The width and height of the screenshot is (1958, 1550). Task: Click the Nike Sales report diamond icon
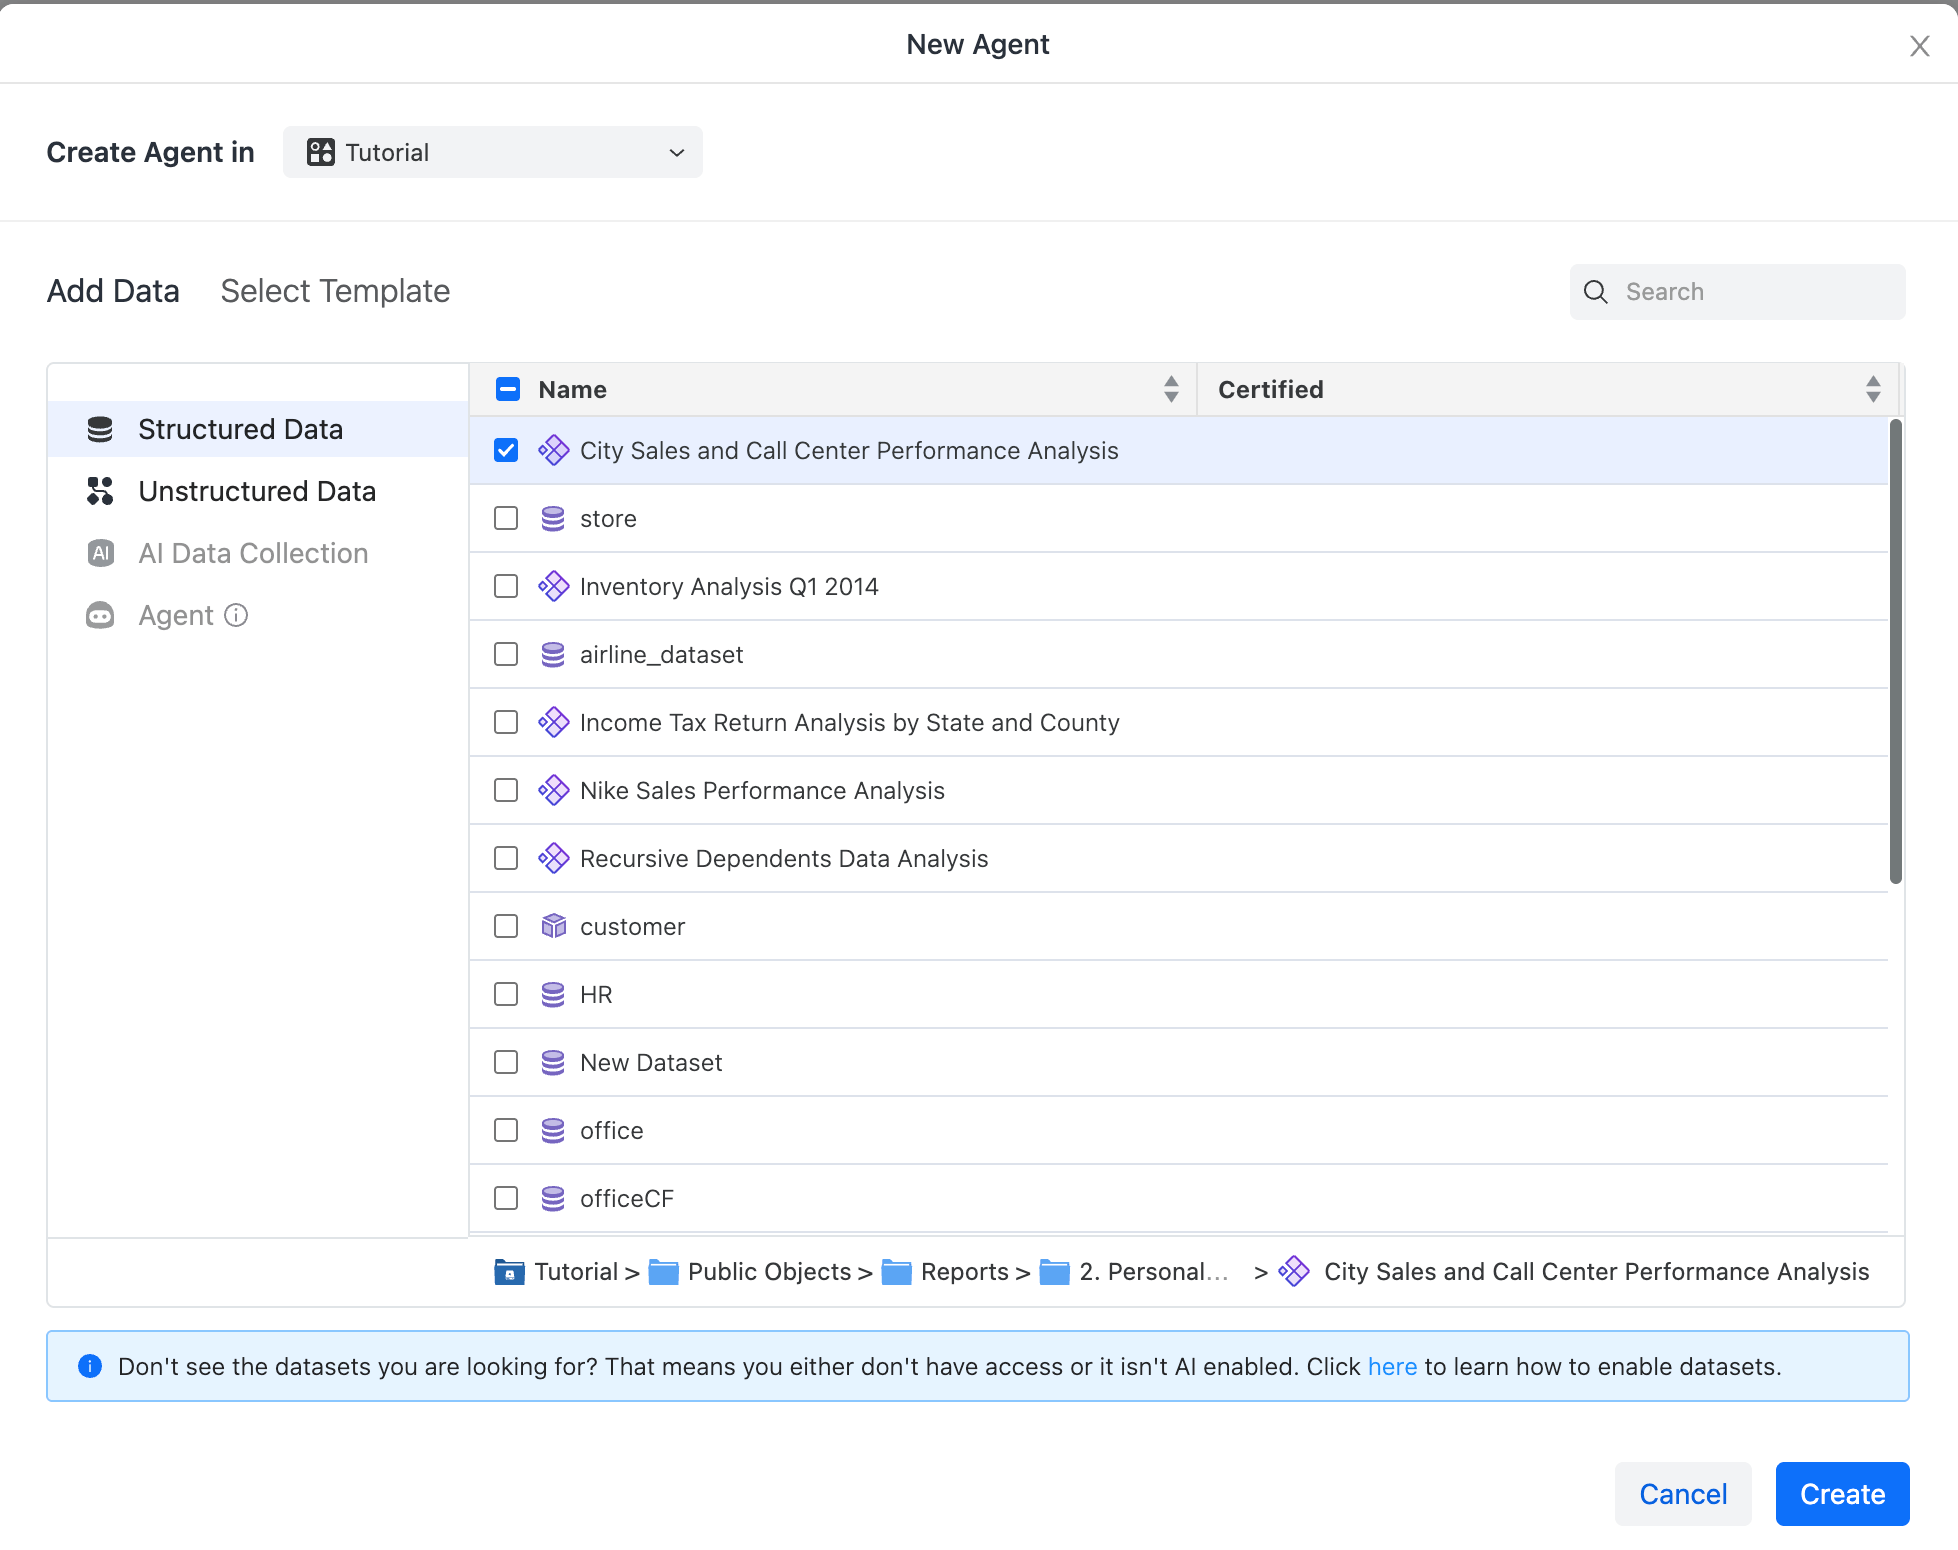[x=553, y=790]
